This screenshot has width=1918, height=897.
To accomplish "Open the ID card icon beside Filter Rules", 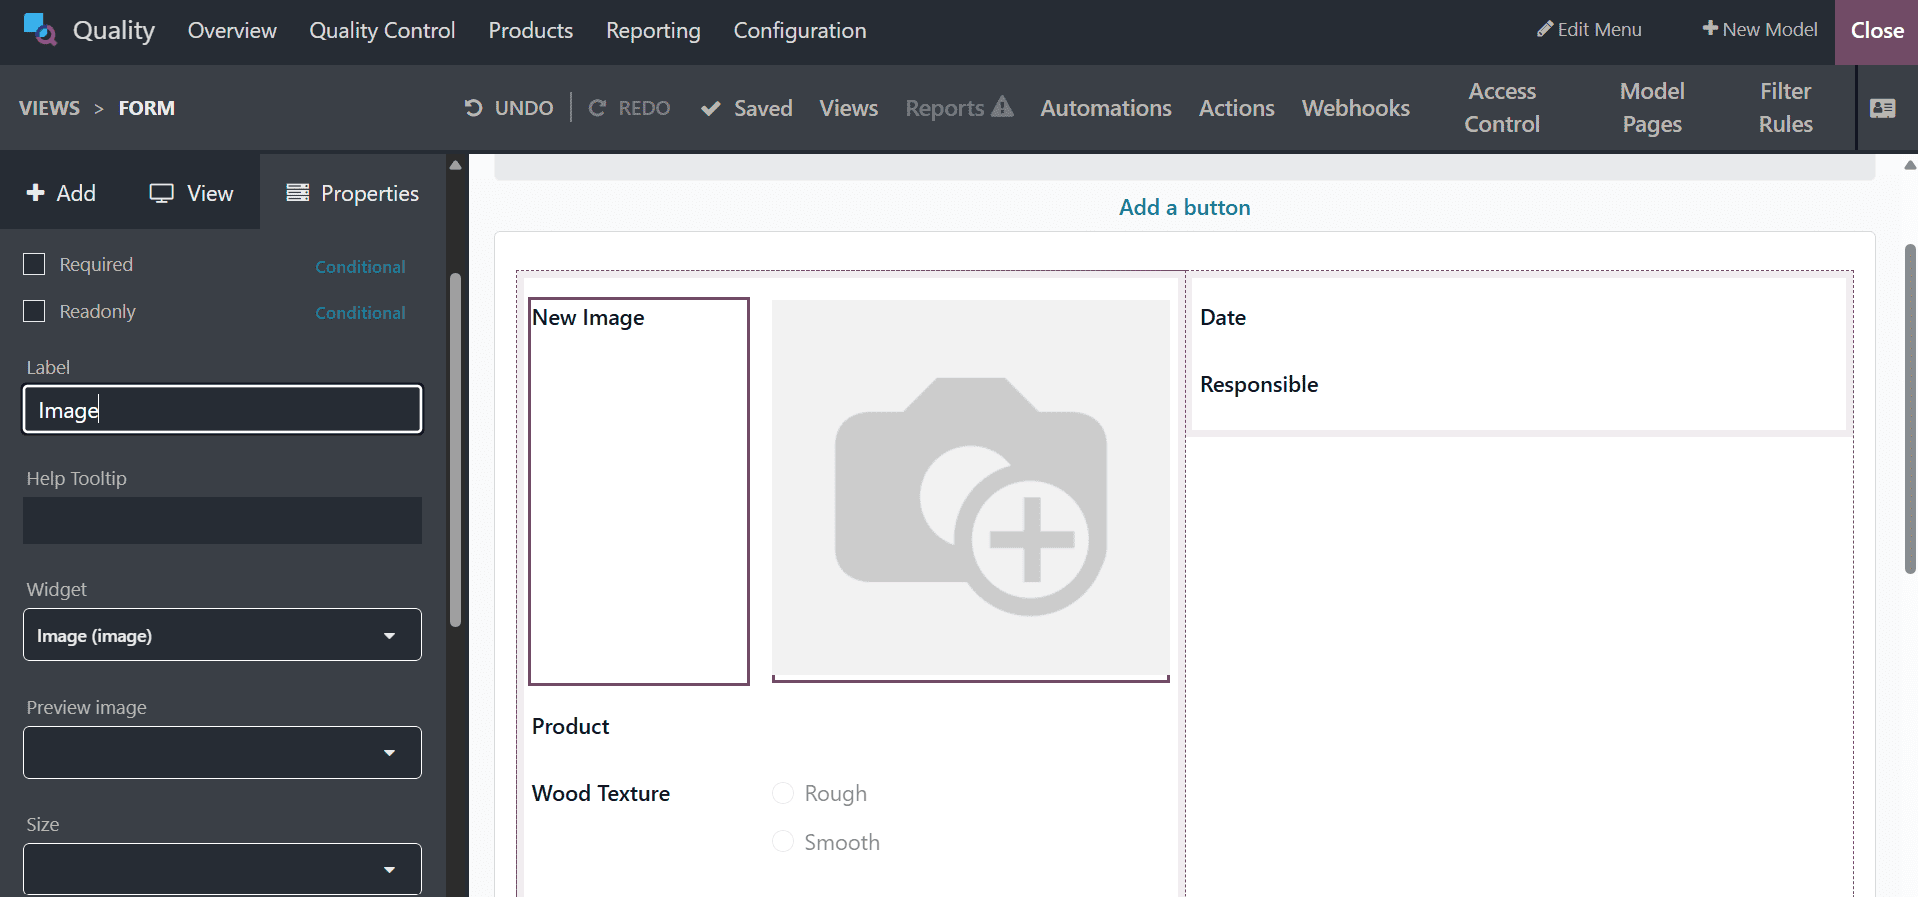I will [1883, 108].
